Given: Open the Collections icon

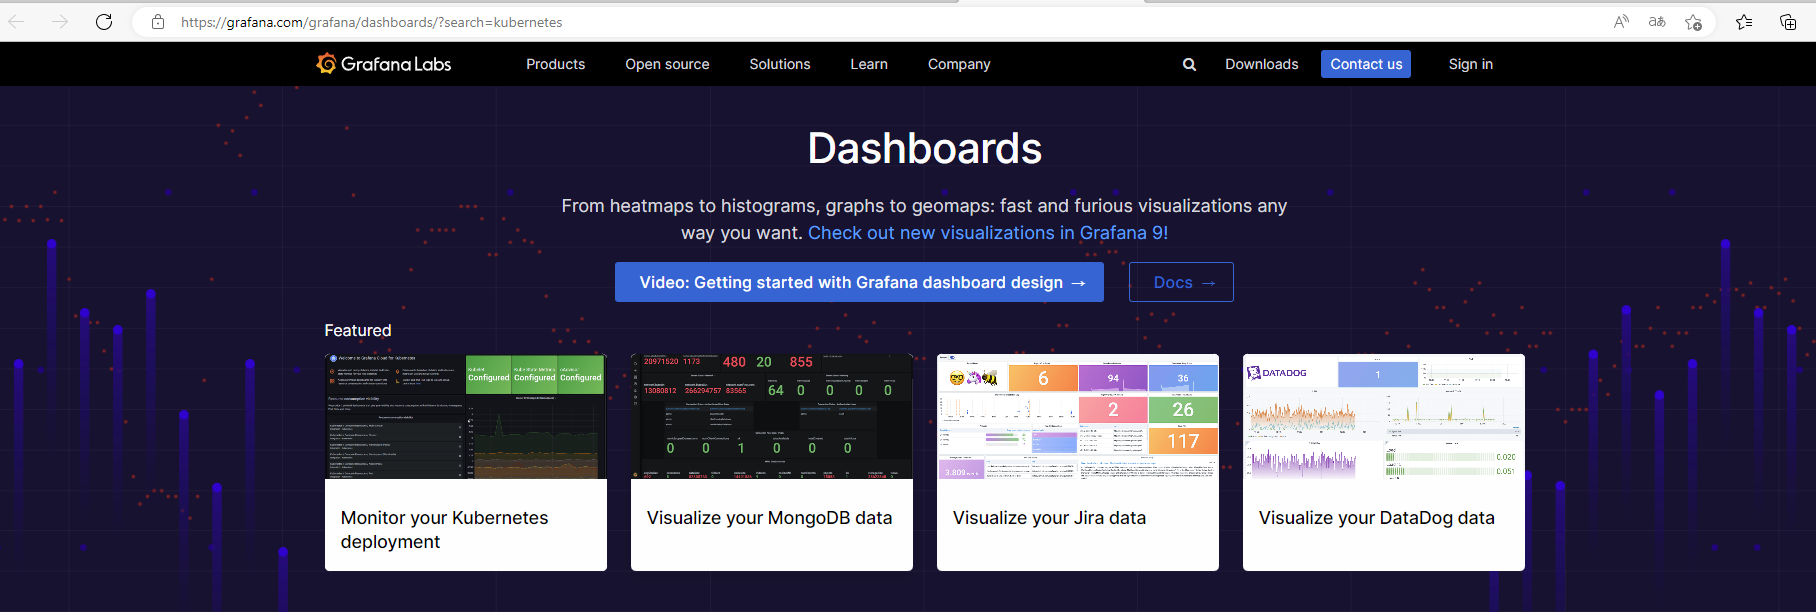Looking at the screenshot, I should coord(1788,22).
